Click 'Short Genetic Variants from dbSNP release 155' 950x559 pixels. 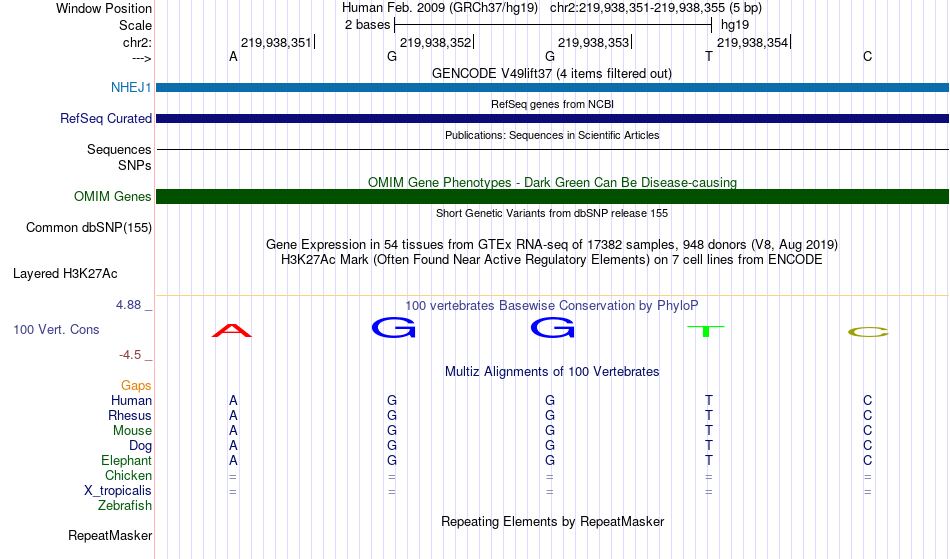552,213
